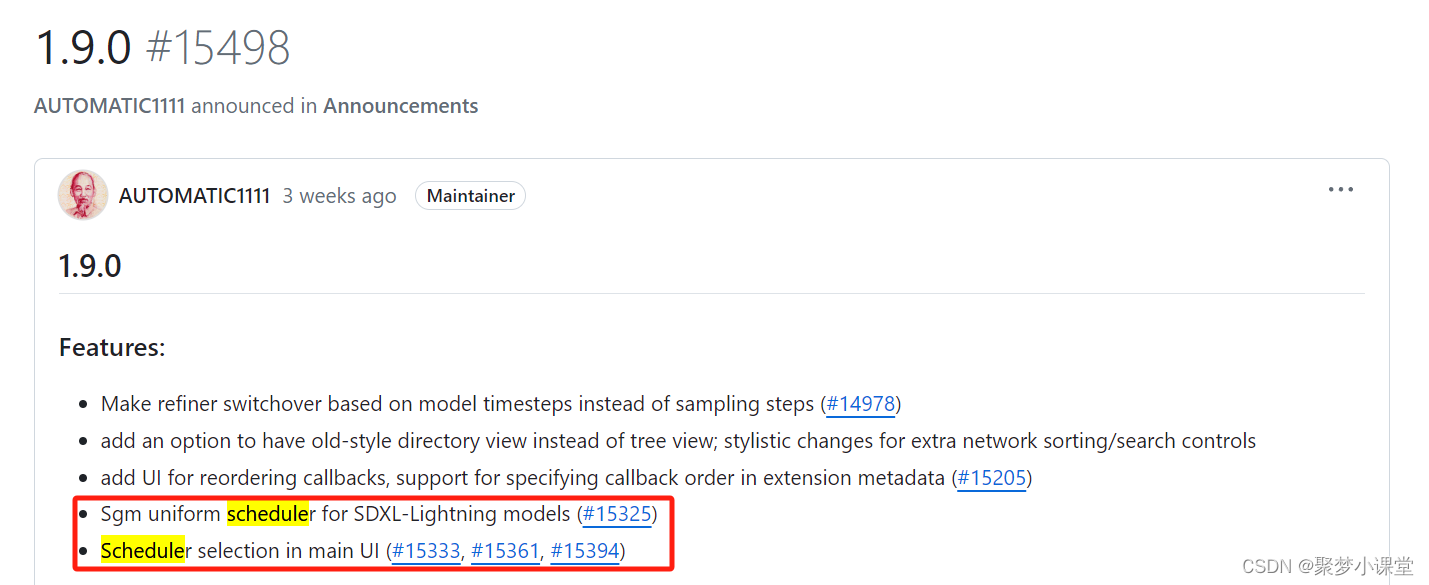Click the large 1.9.0 page title
This screenshot has width=1429, height=585.
tap(83, 48)
